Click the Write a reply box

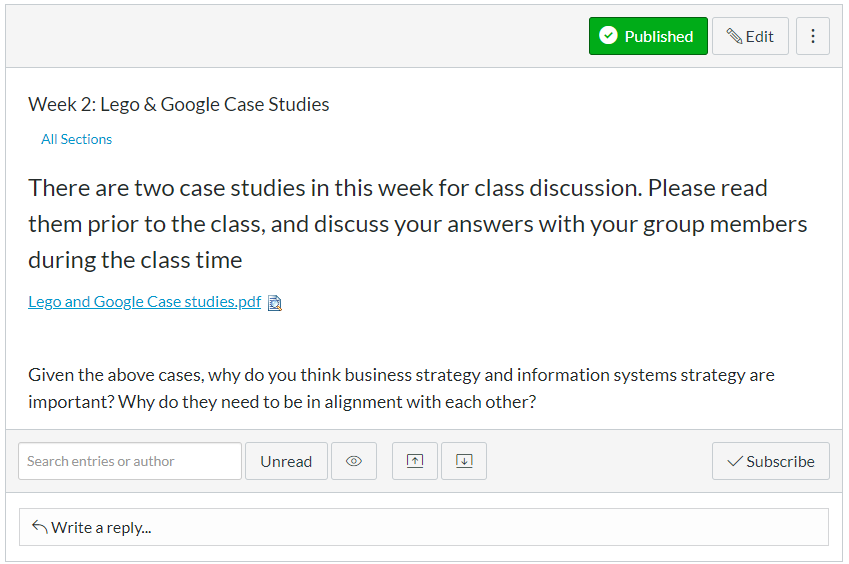424,527
